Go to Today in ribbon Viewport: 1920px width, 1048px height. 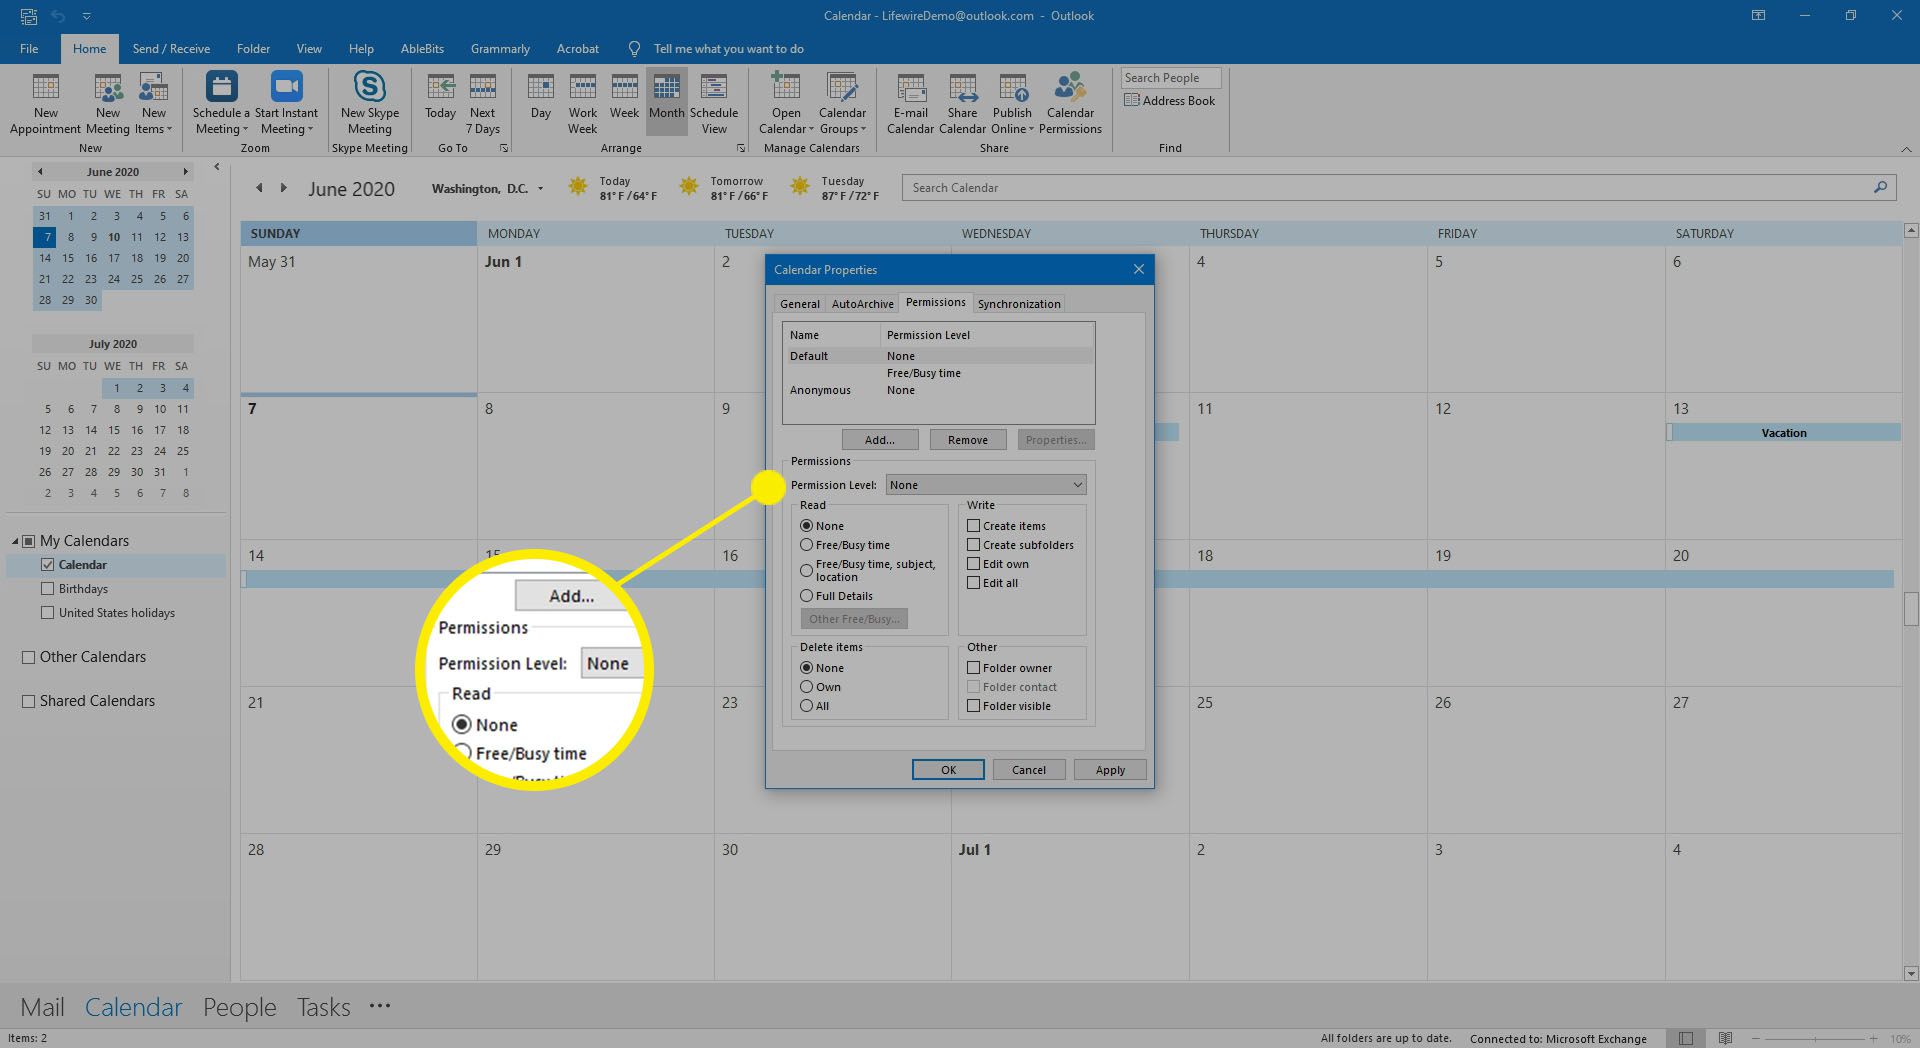(440, 97)
